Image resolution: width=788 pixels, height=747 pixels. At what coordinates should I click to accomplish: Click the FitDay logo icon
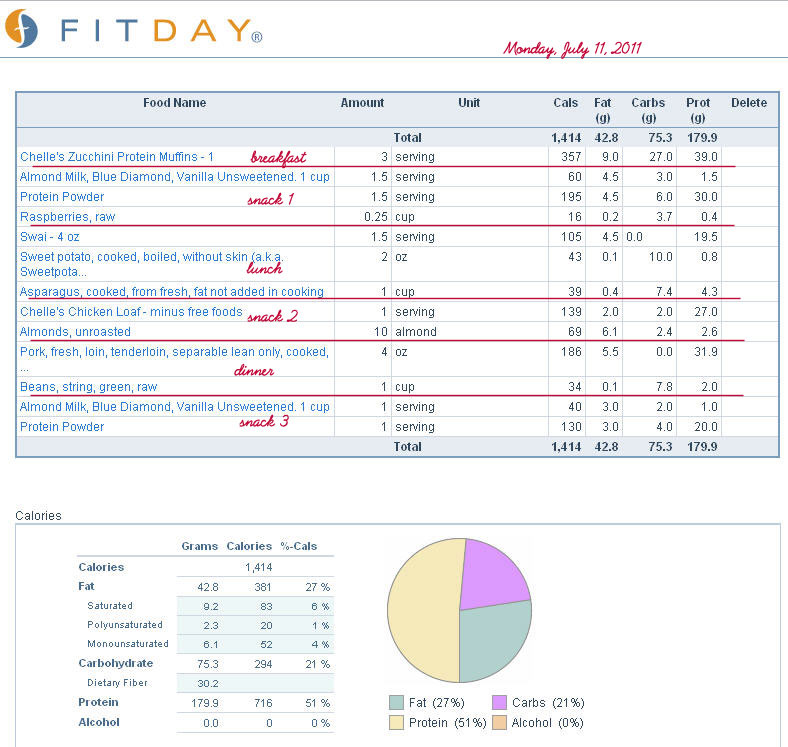coord(21,28)
